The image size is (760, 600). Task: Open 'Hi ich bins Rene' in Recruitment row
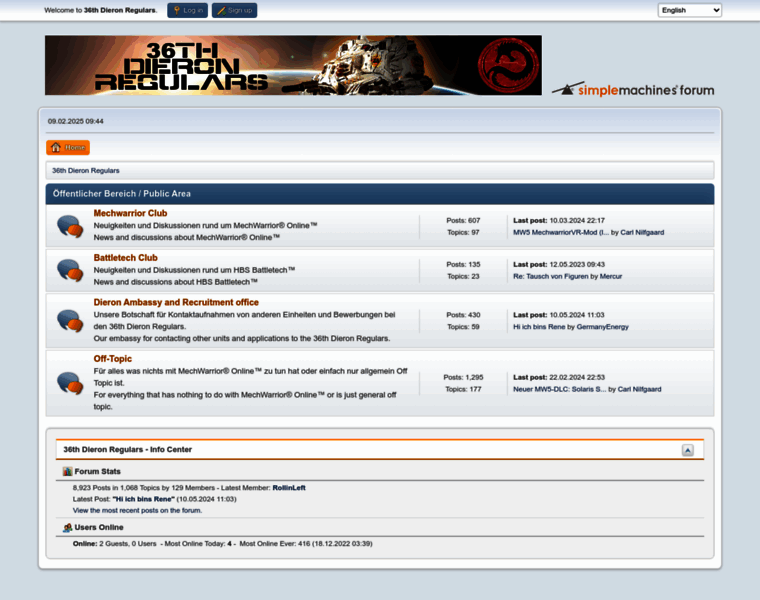(539, 327)
